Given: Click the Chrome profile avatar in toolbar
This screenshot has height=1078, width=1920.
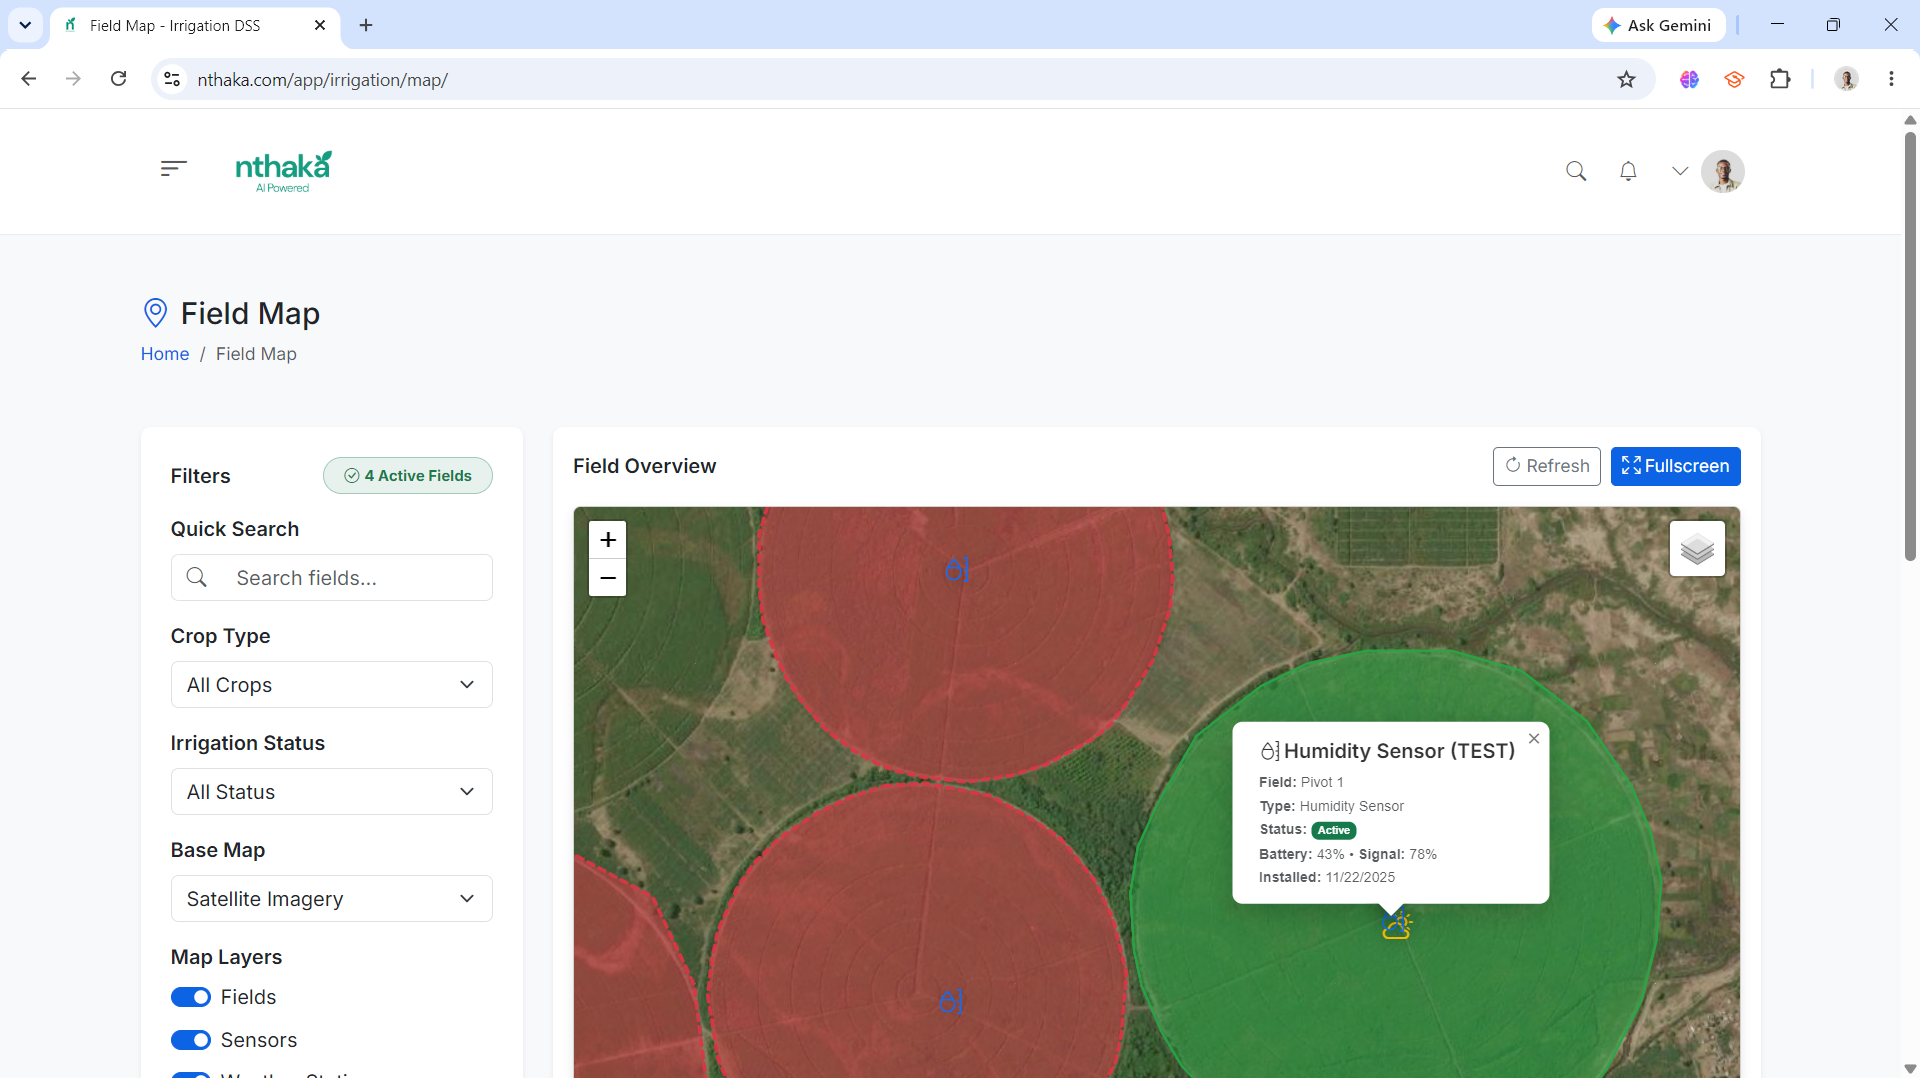Looking at the screenshot, I should 1846,79.
